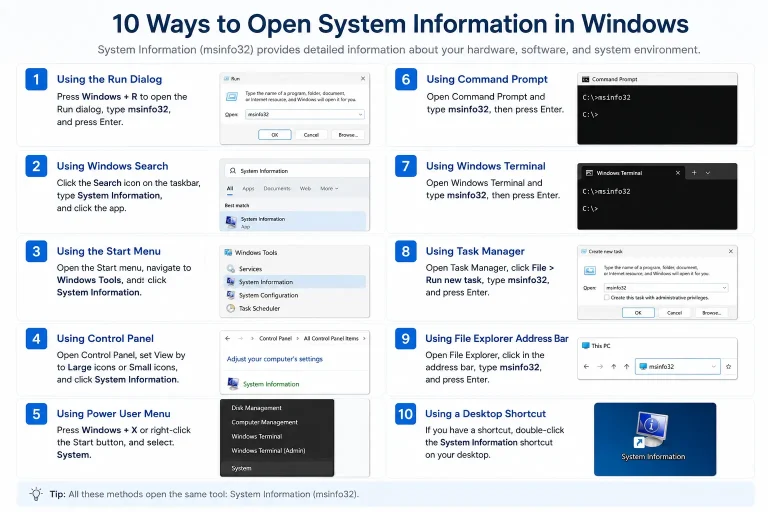Choose Windows Terminal (Admin) in Power User menu
The width and height of the screenshot is (768, 512).
(x=268, y=450)
